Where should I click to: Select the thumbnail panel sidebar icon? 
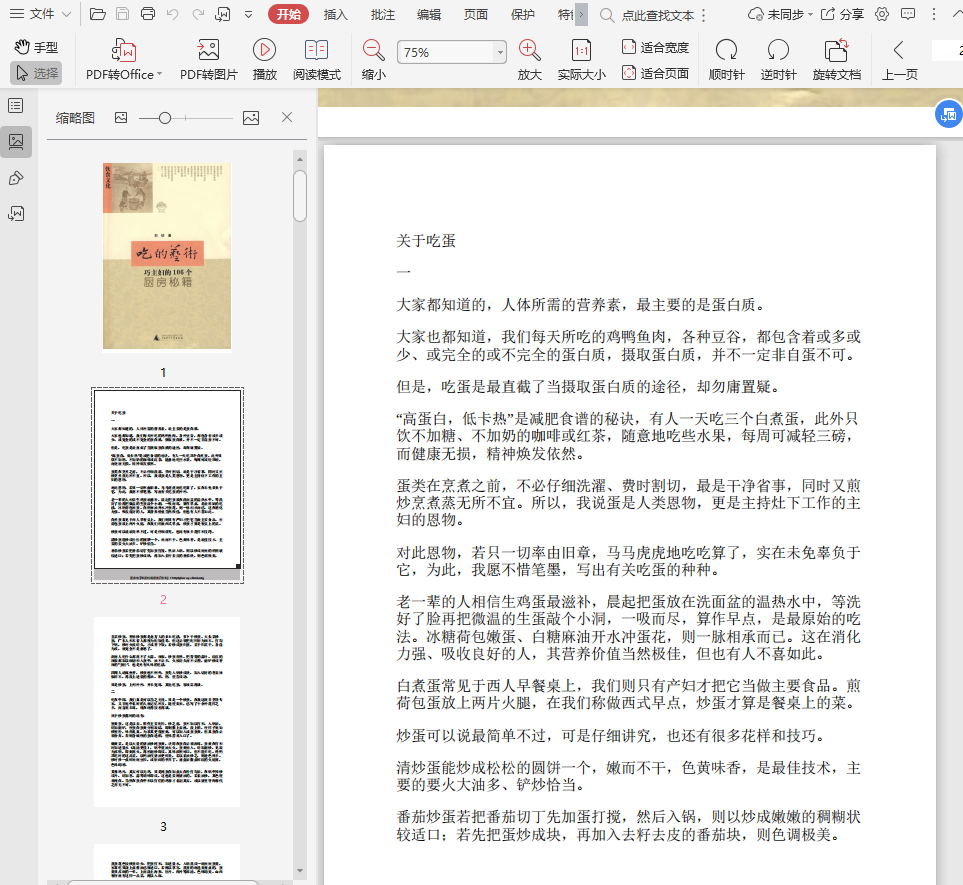point(16,142)
